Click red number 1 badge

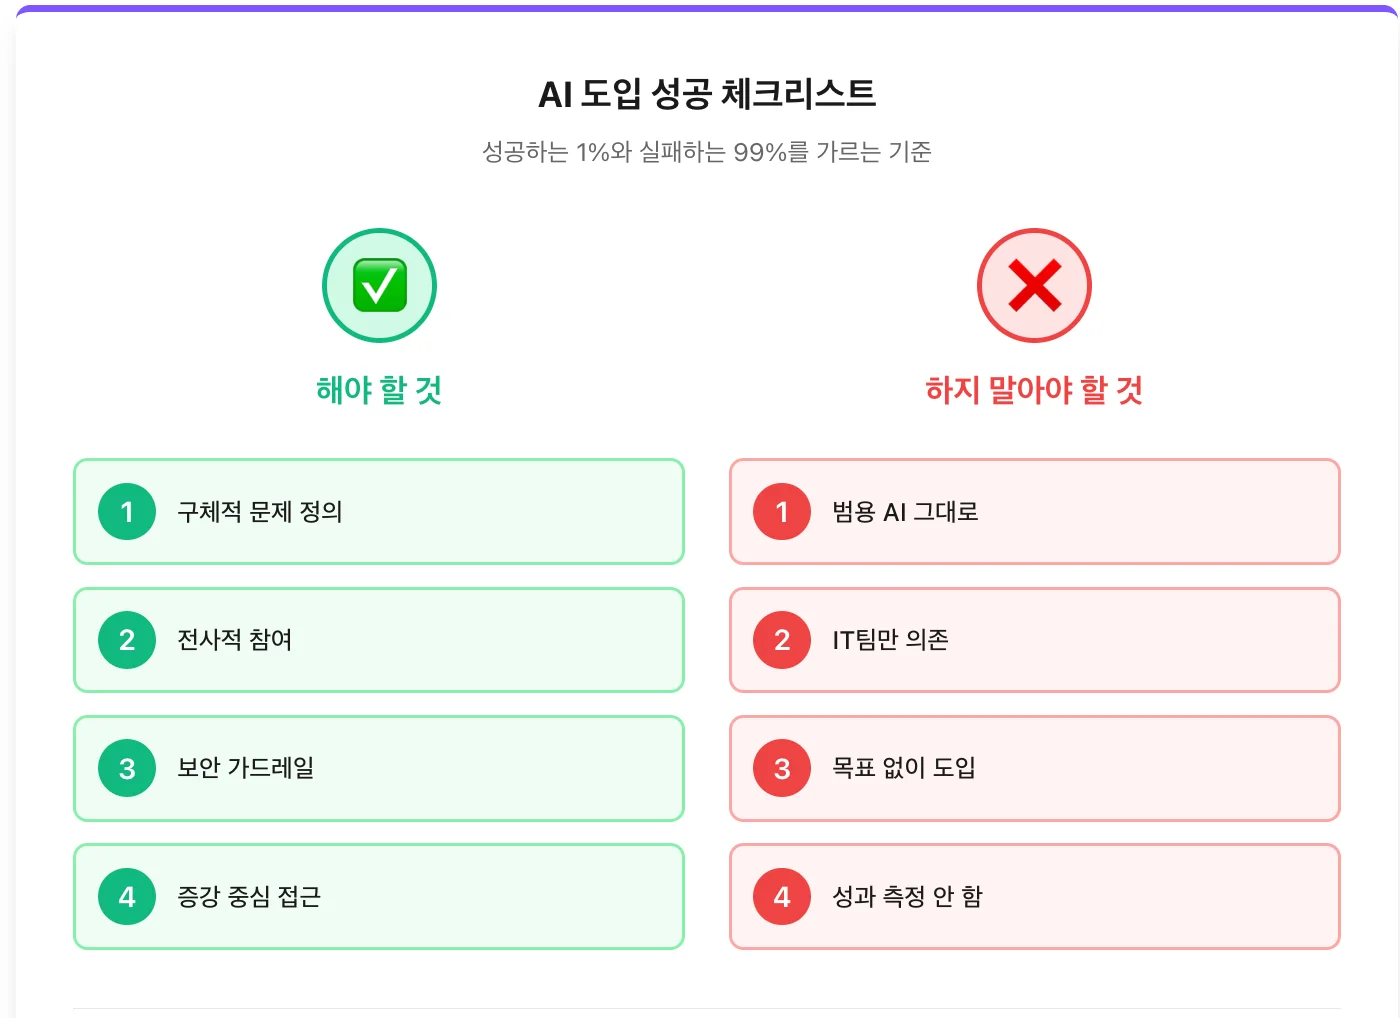782,512
